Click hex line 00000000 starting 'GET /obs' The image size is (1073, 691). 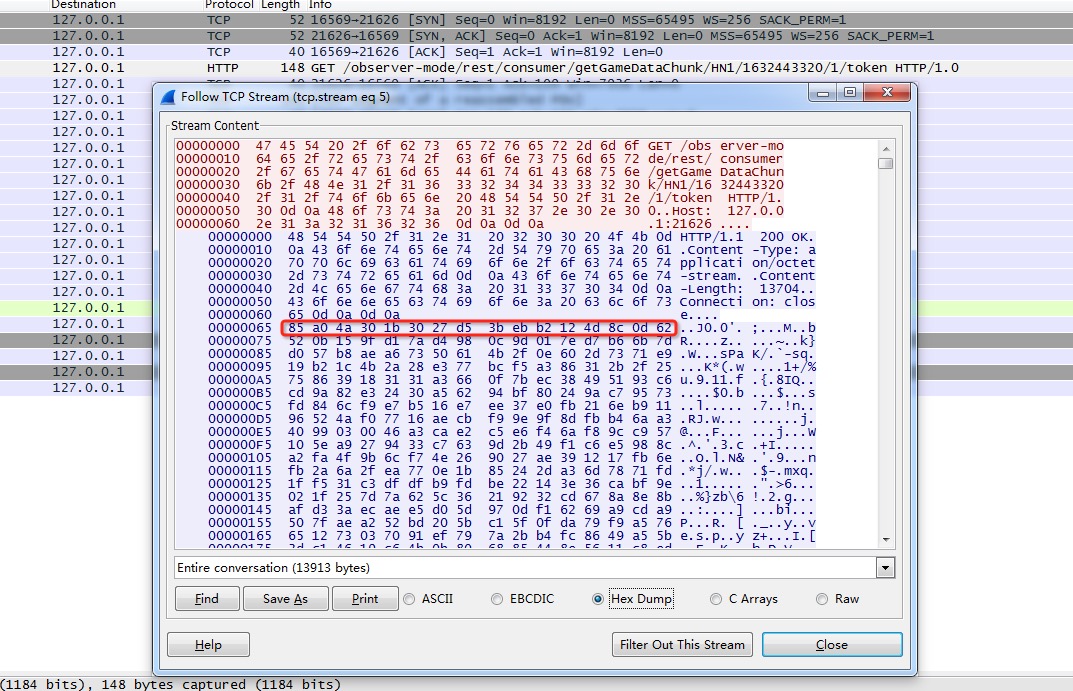pyautogui.click(x=480, y=146)
